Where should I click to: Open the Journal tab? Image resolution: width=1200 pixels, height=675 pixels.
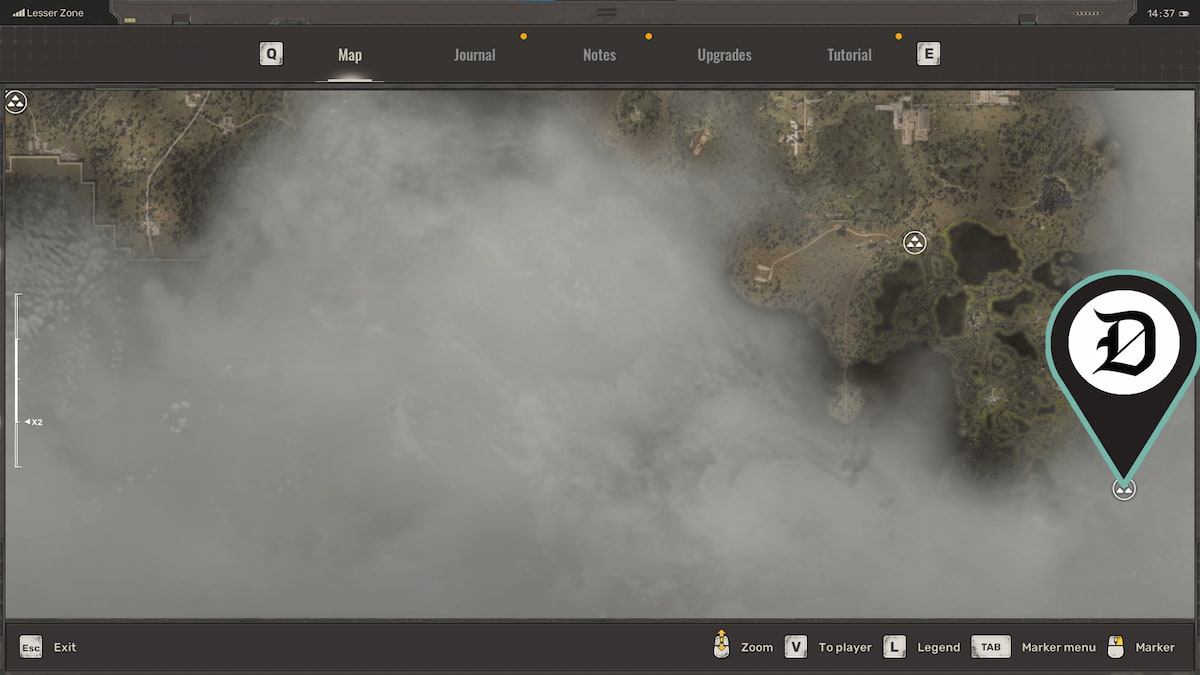coord(474,55)
